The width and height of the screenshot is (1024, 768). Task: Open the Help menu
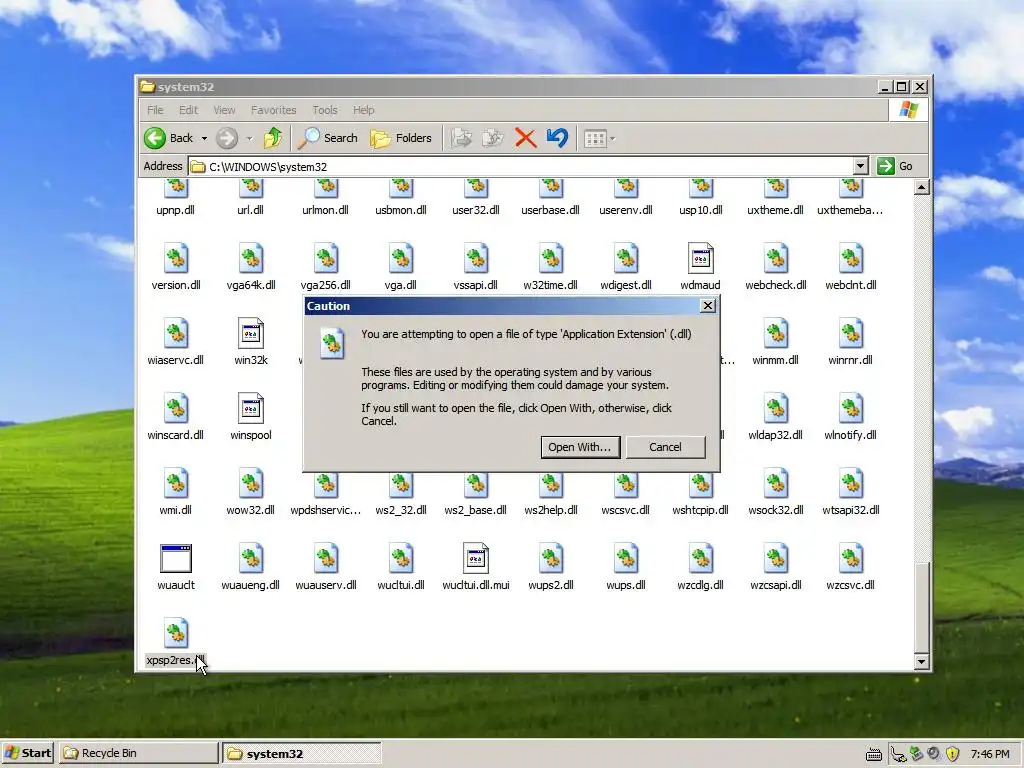[x=364, y=110]
